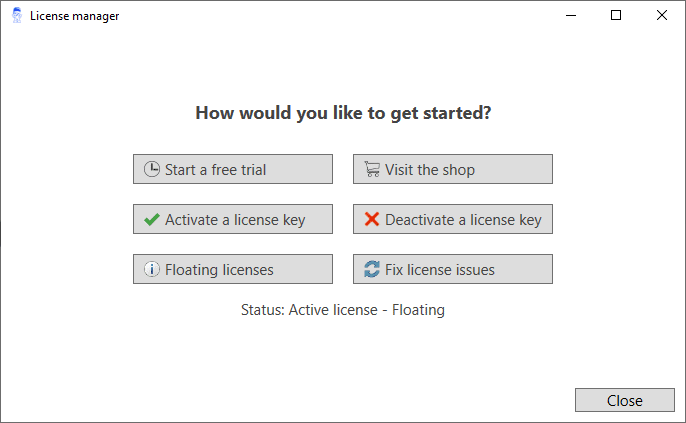686x423 pixels.
Task: Click the green checkmark icon
Action: pos(152,219)
